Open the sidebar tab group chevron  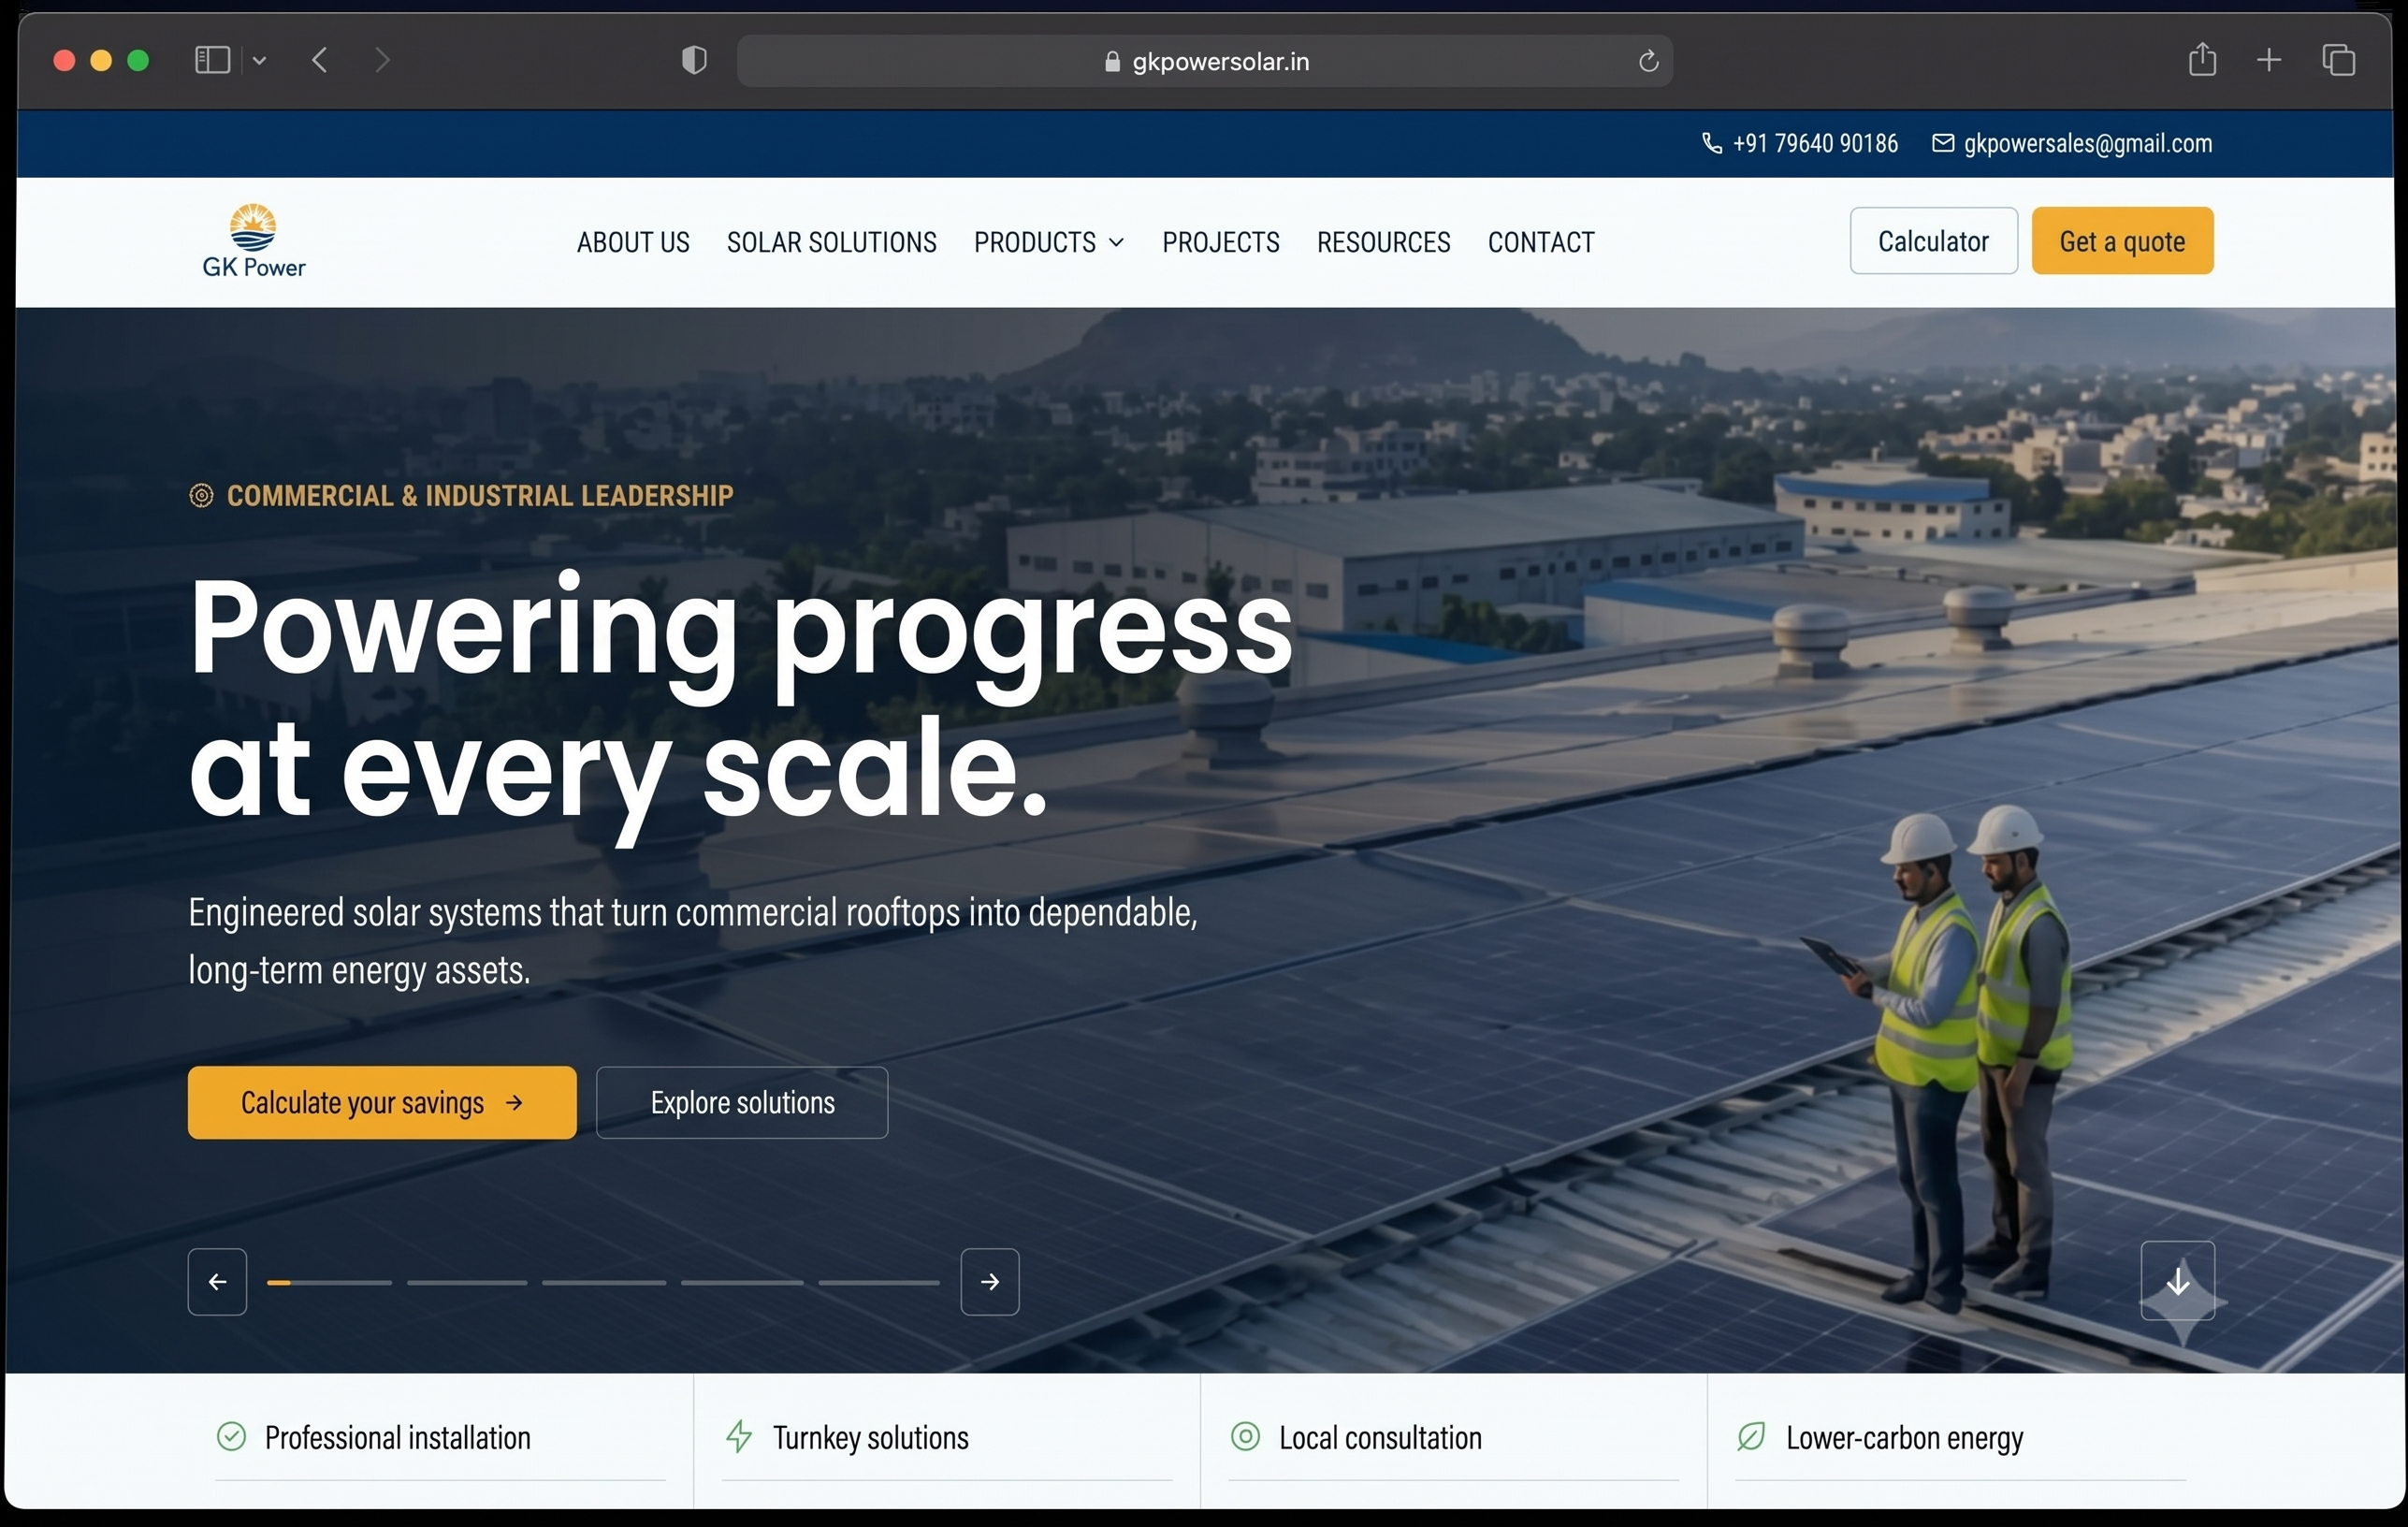click(259, 61)
